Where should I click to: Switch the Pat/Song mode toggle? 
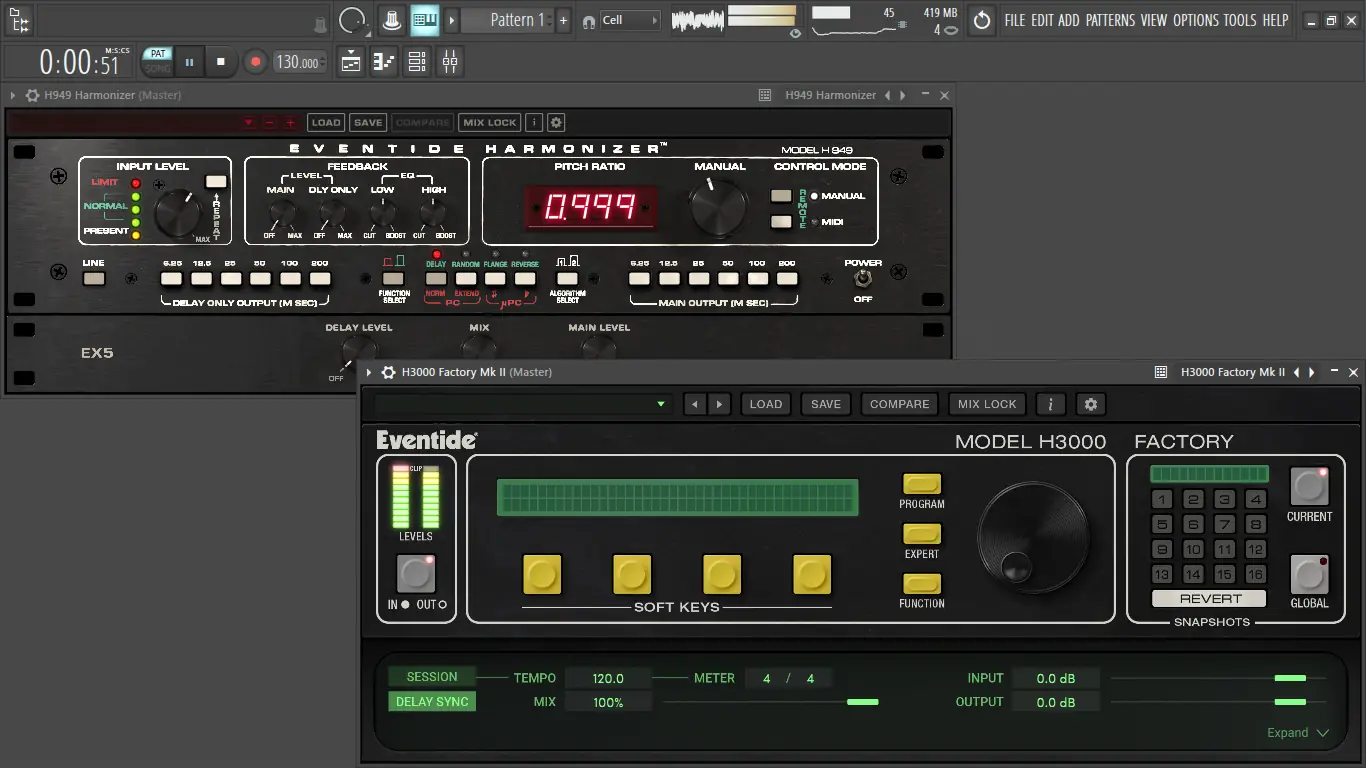click(x=158, y=62)
